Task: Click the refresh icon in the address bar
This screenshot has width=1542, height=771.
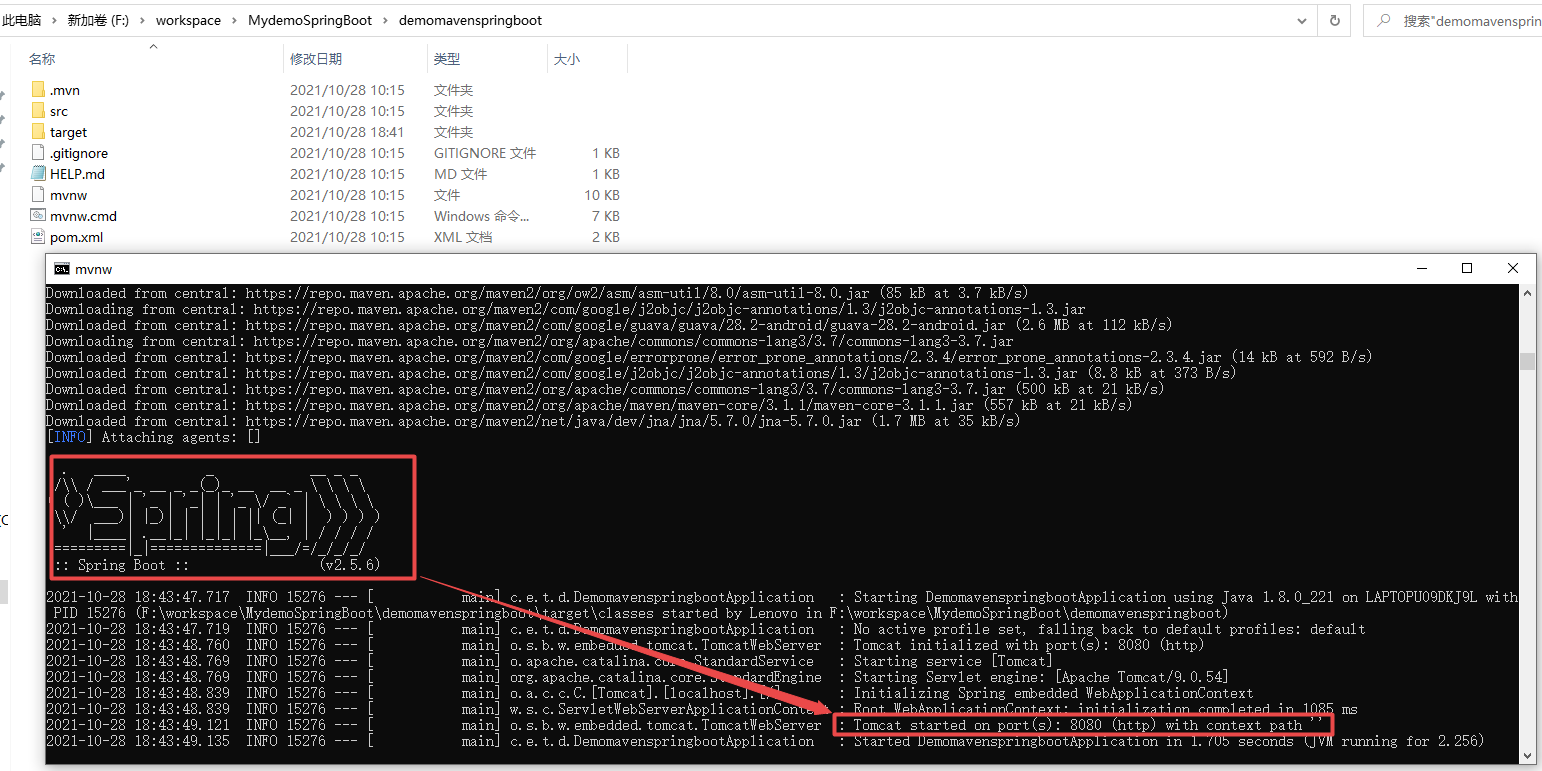Action: click(x=1336, y=20)
